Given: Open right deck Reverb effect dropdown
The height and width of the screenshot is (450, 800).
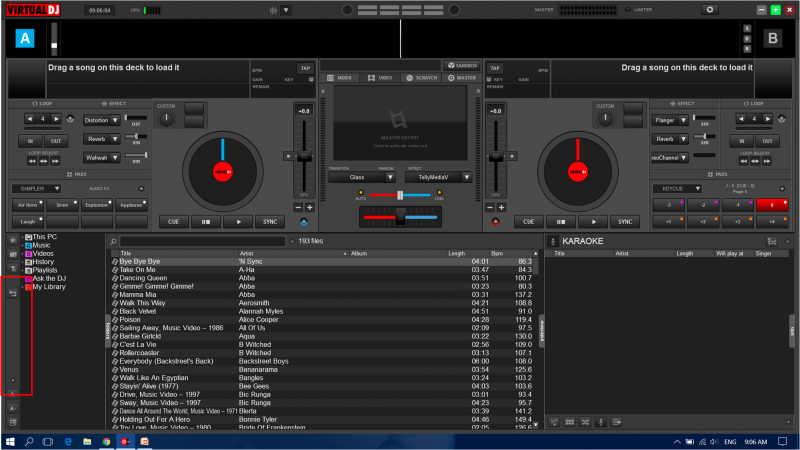Looking at the screenshot, I should click(683, 139).
